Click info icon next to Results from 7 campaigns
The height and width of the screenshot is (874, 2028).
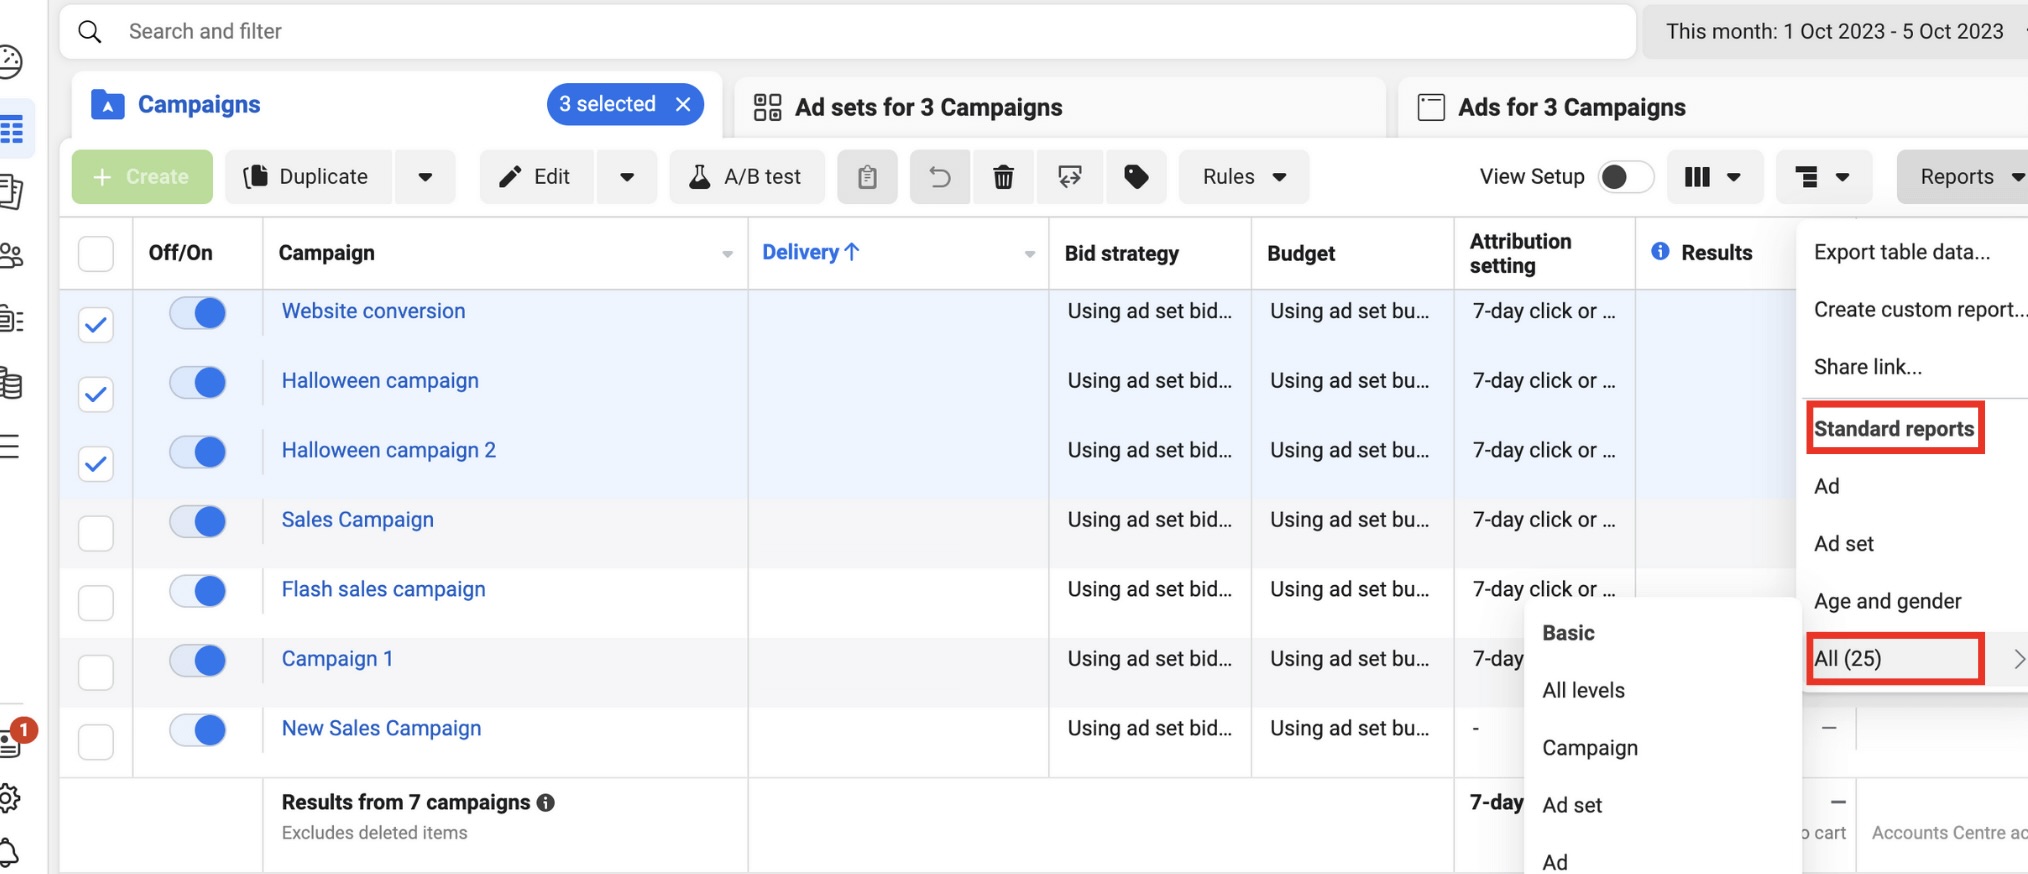(546, 802)
